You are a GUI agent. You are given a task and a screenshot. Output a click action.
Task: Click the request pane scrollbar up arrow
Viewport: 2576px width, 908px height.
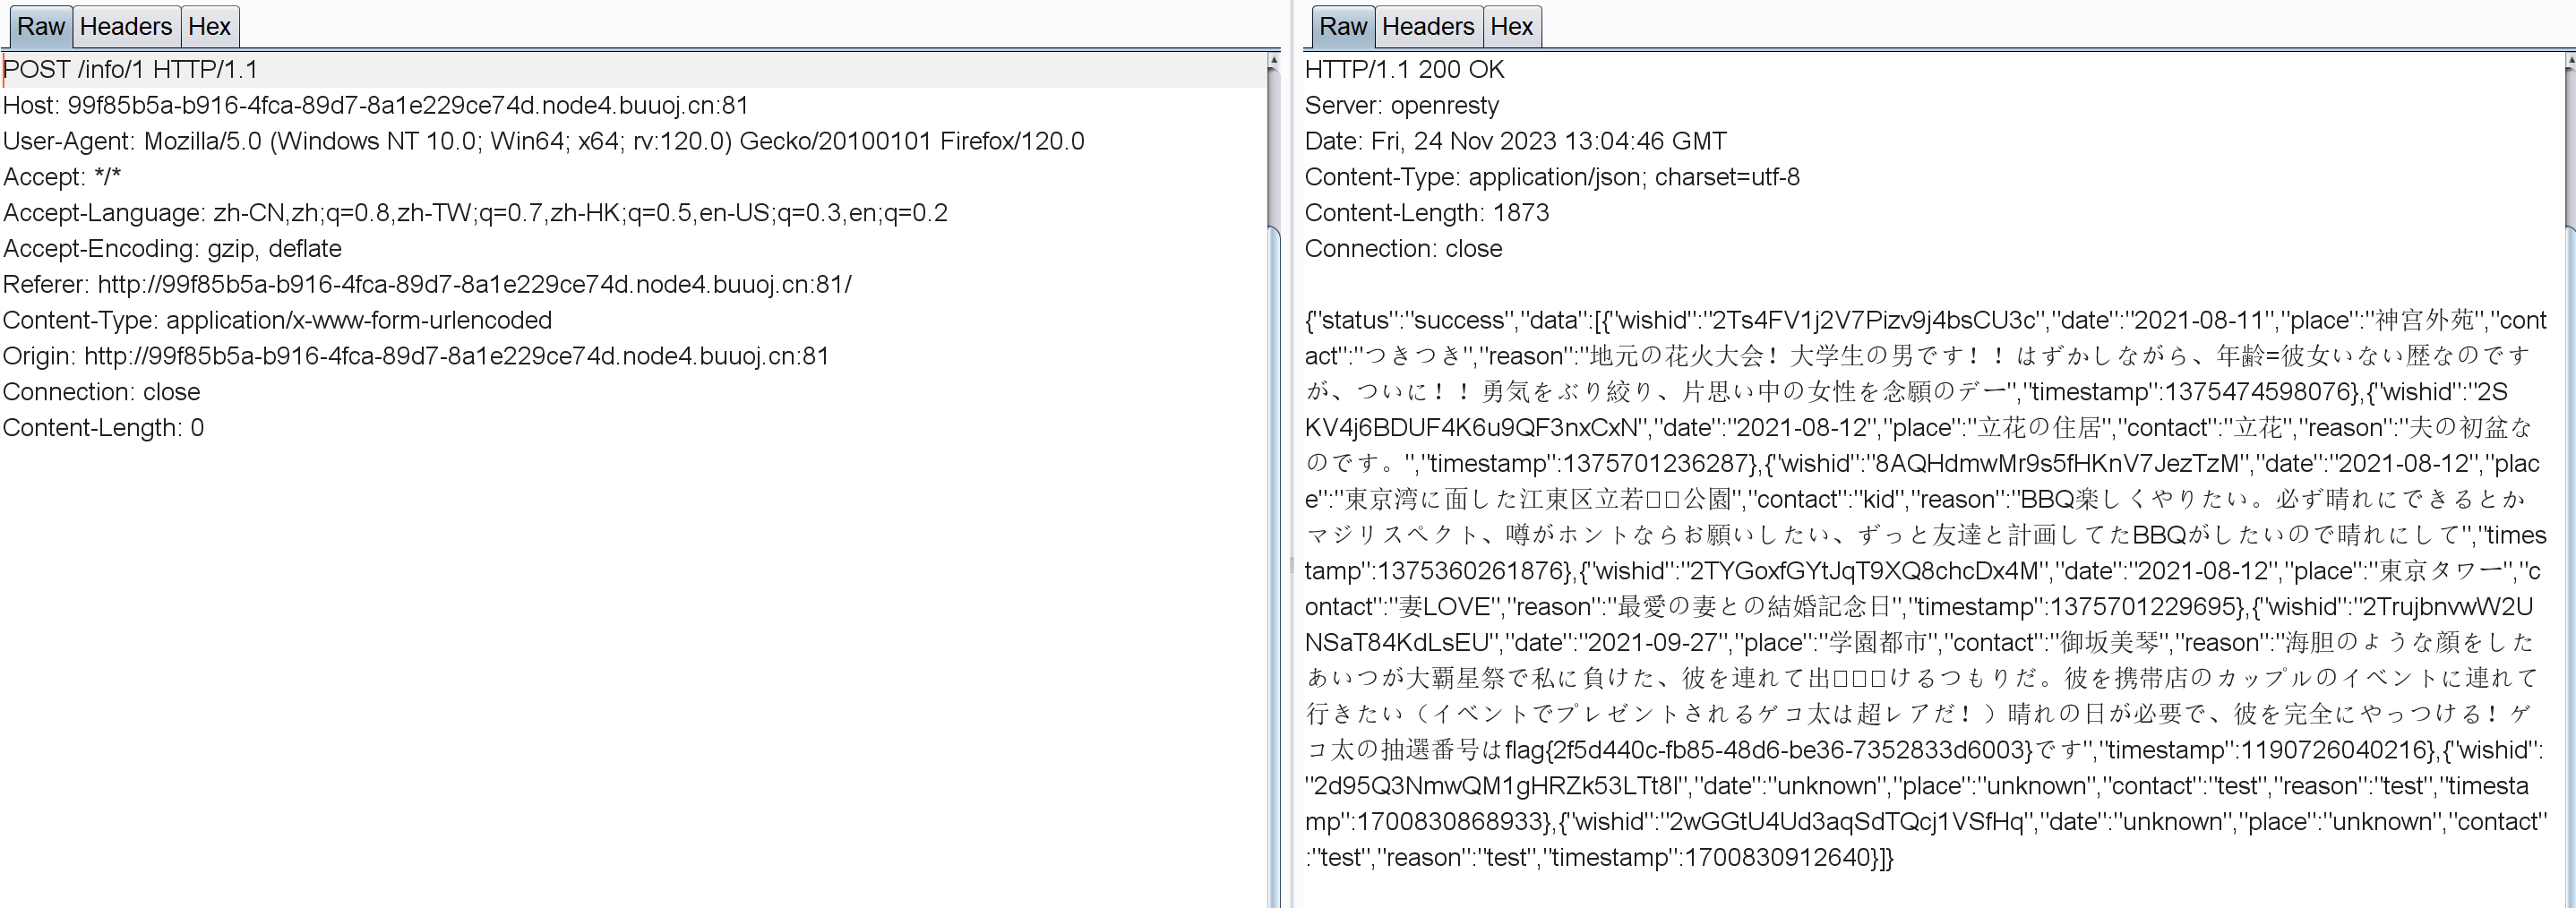point(1273,61)
